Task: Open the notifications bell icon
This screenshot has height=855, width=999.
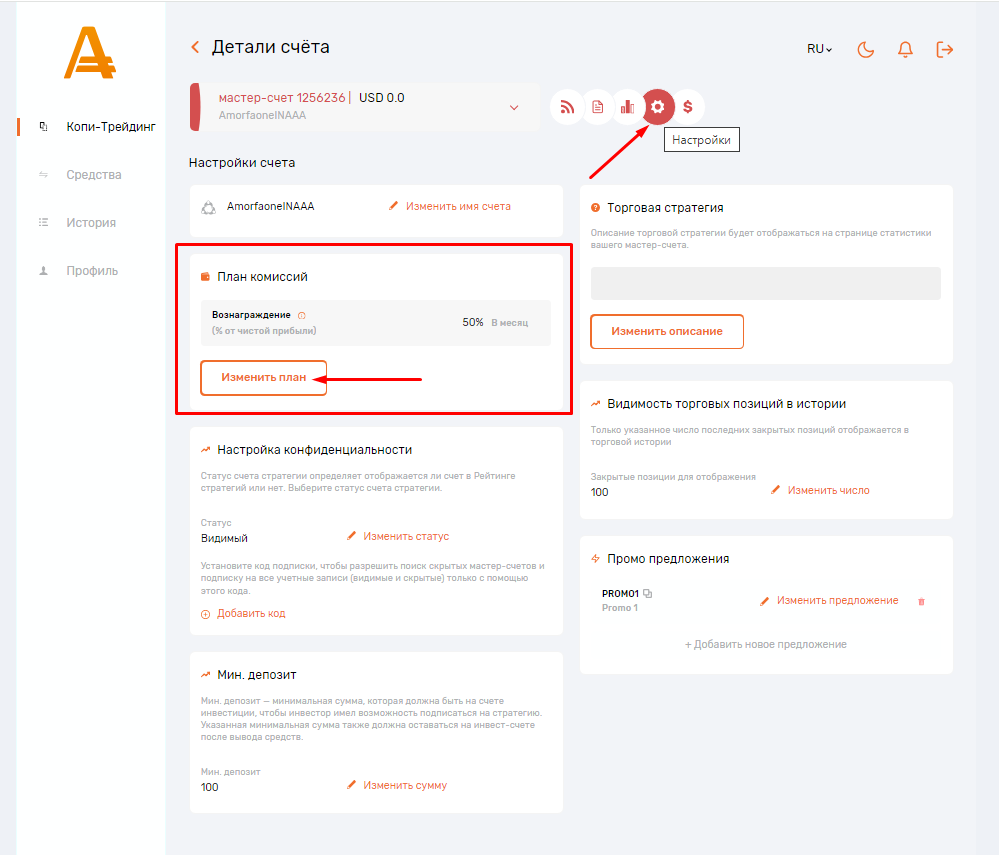Action: [906, 49]
